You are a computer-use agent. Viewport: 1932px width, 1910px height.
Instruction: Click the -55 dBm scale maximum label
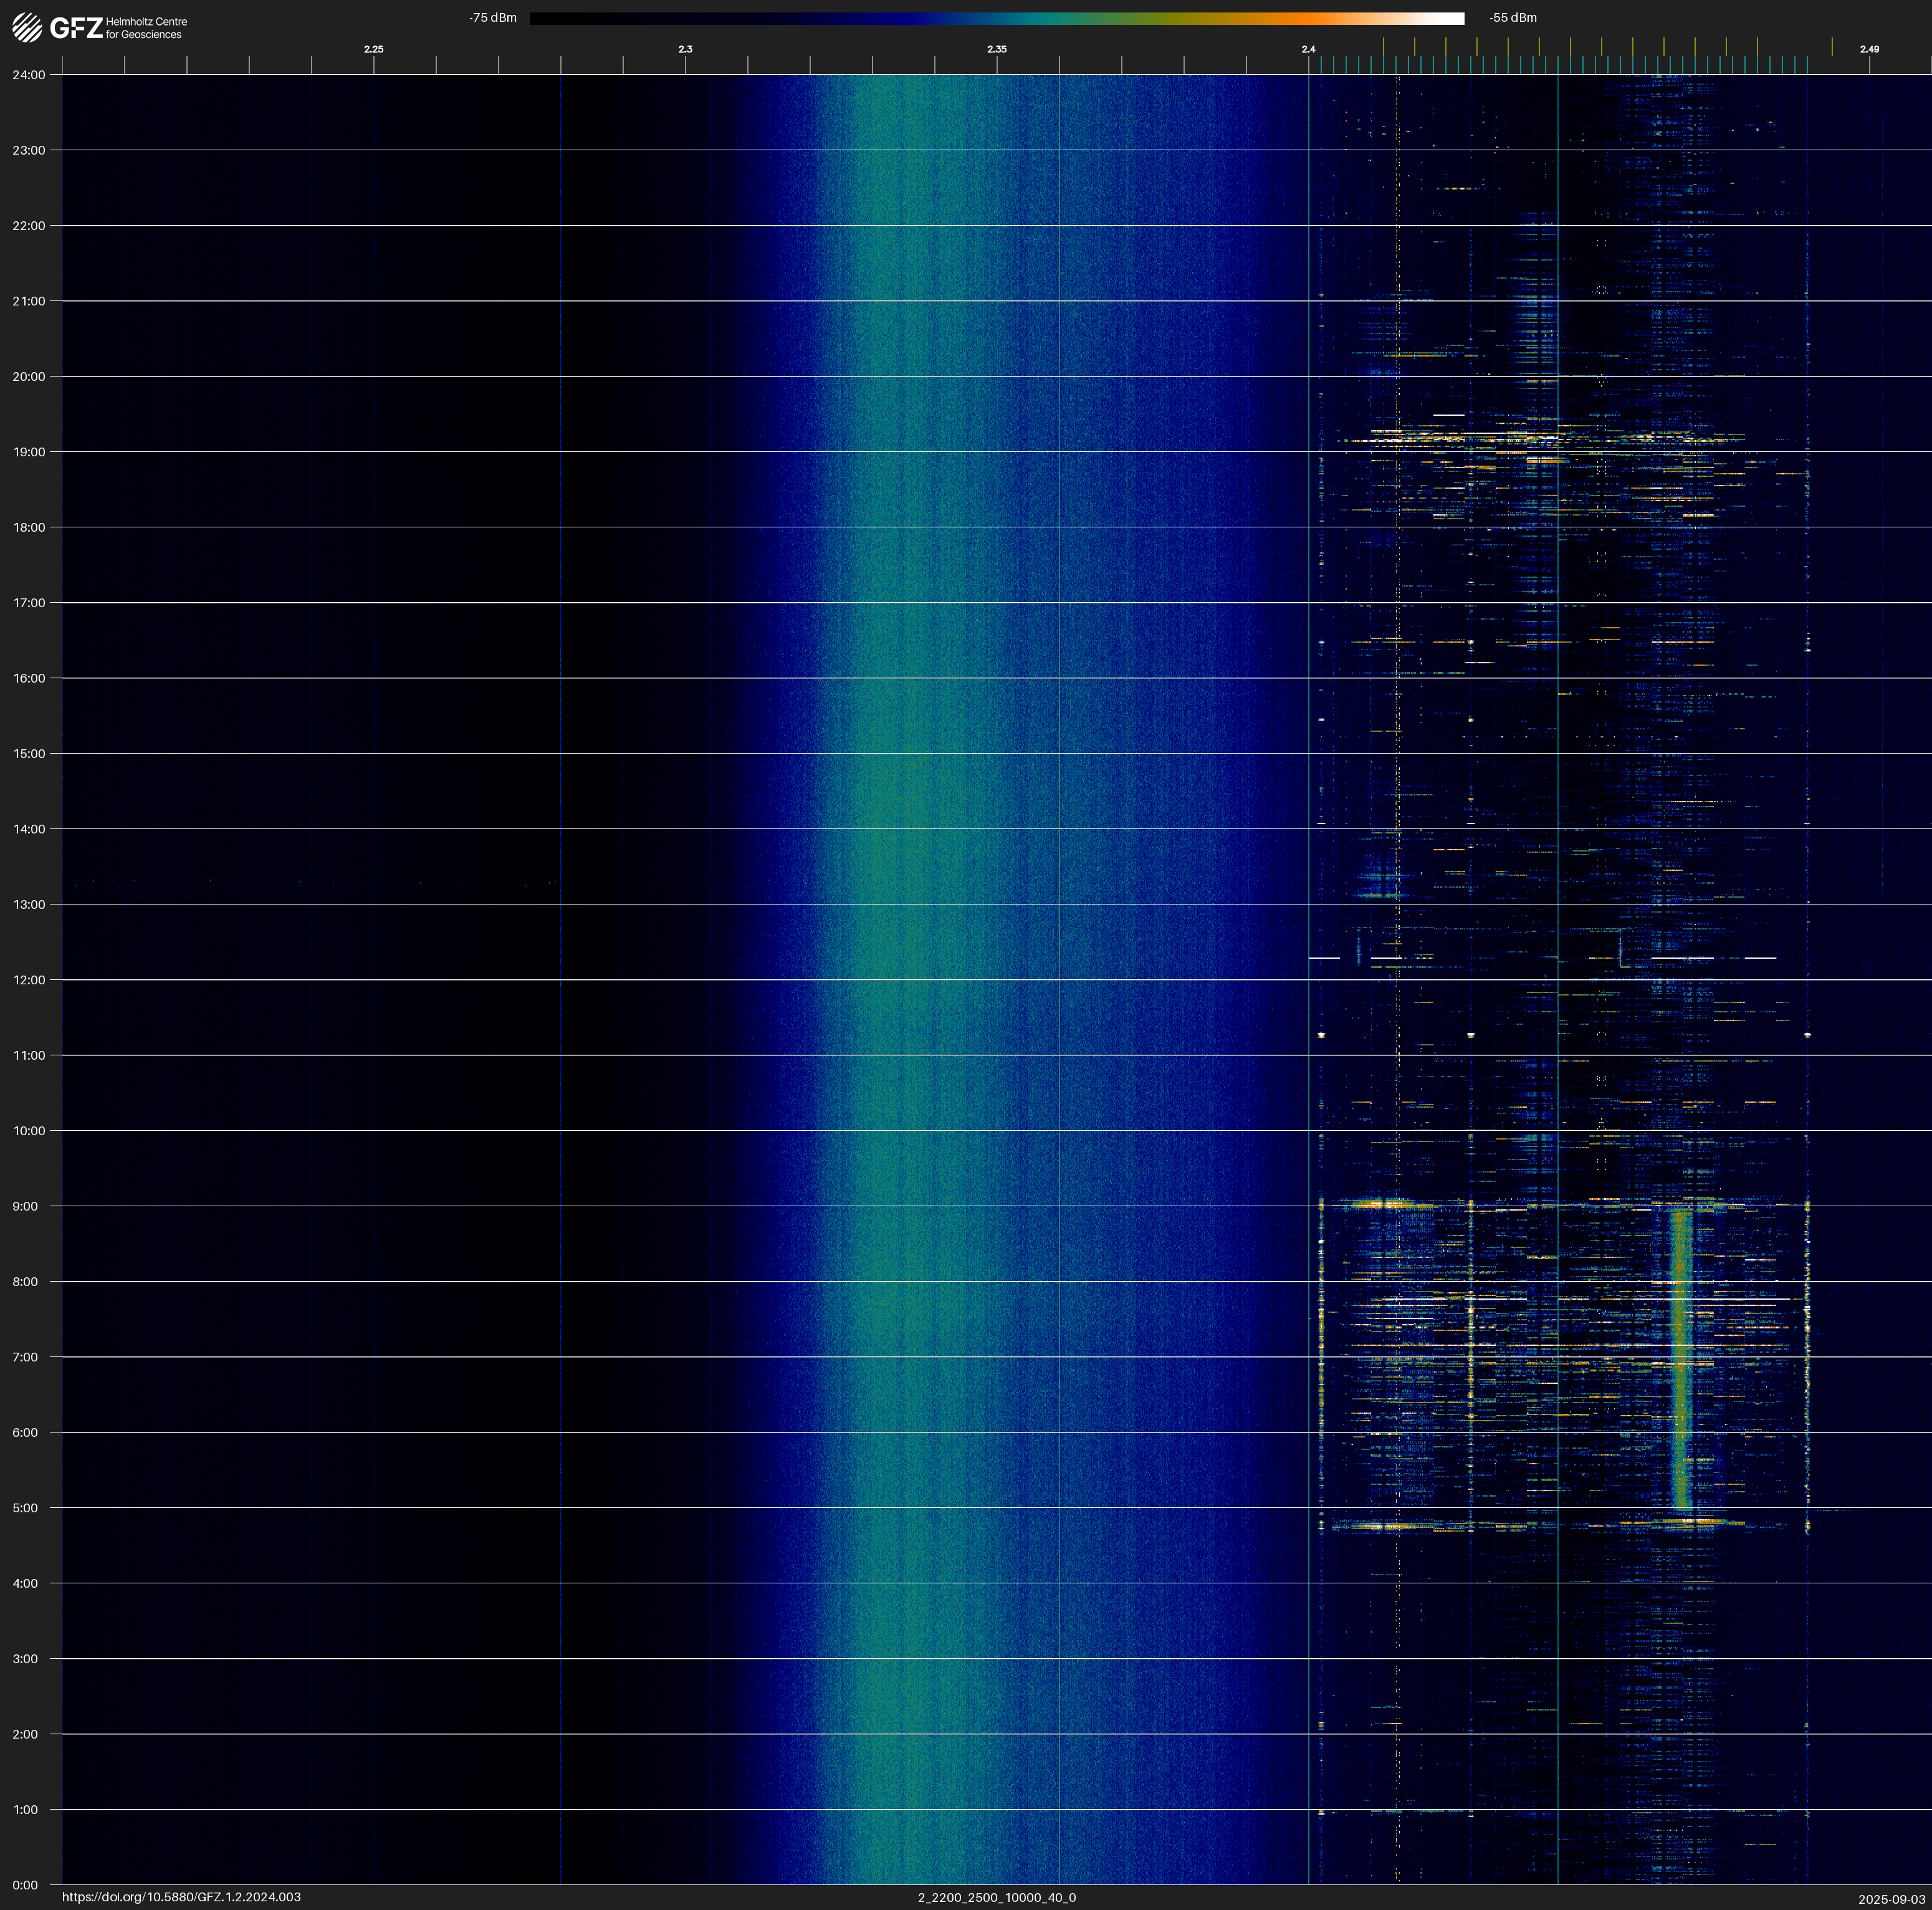pyautogui.click(x=1512, y=18)
